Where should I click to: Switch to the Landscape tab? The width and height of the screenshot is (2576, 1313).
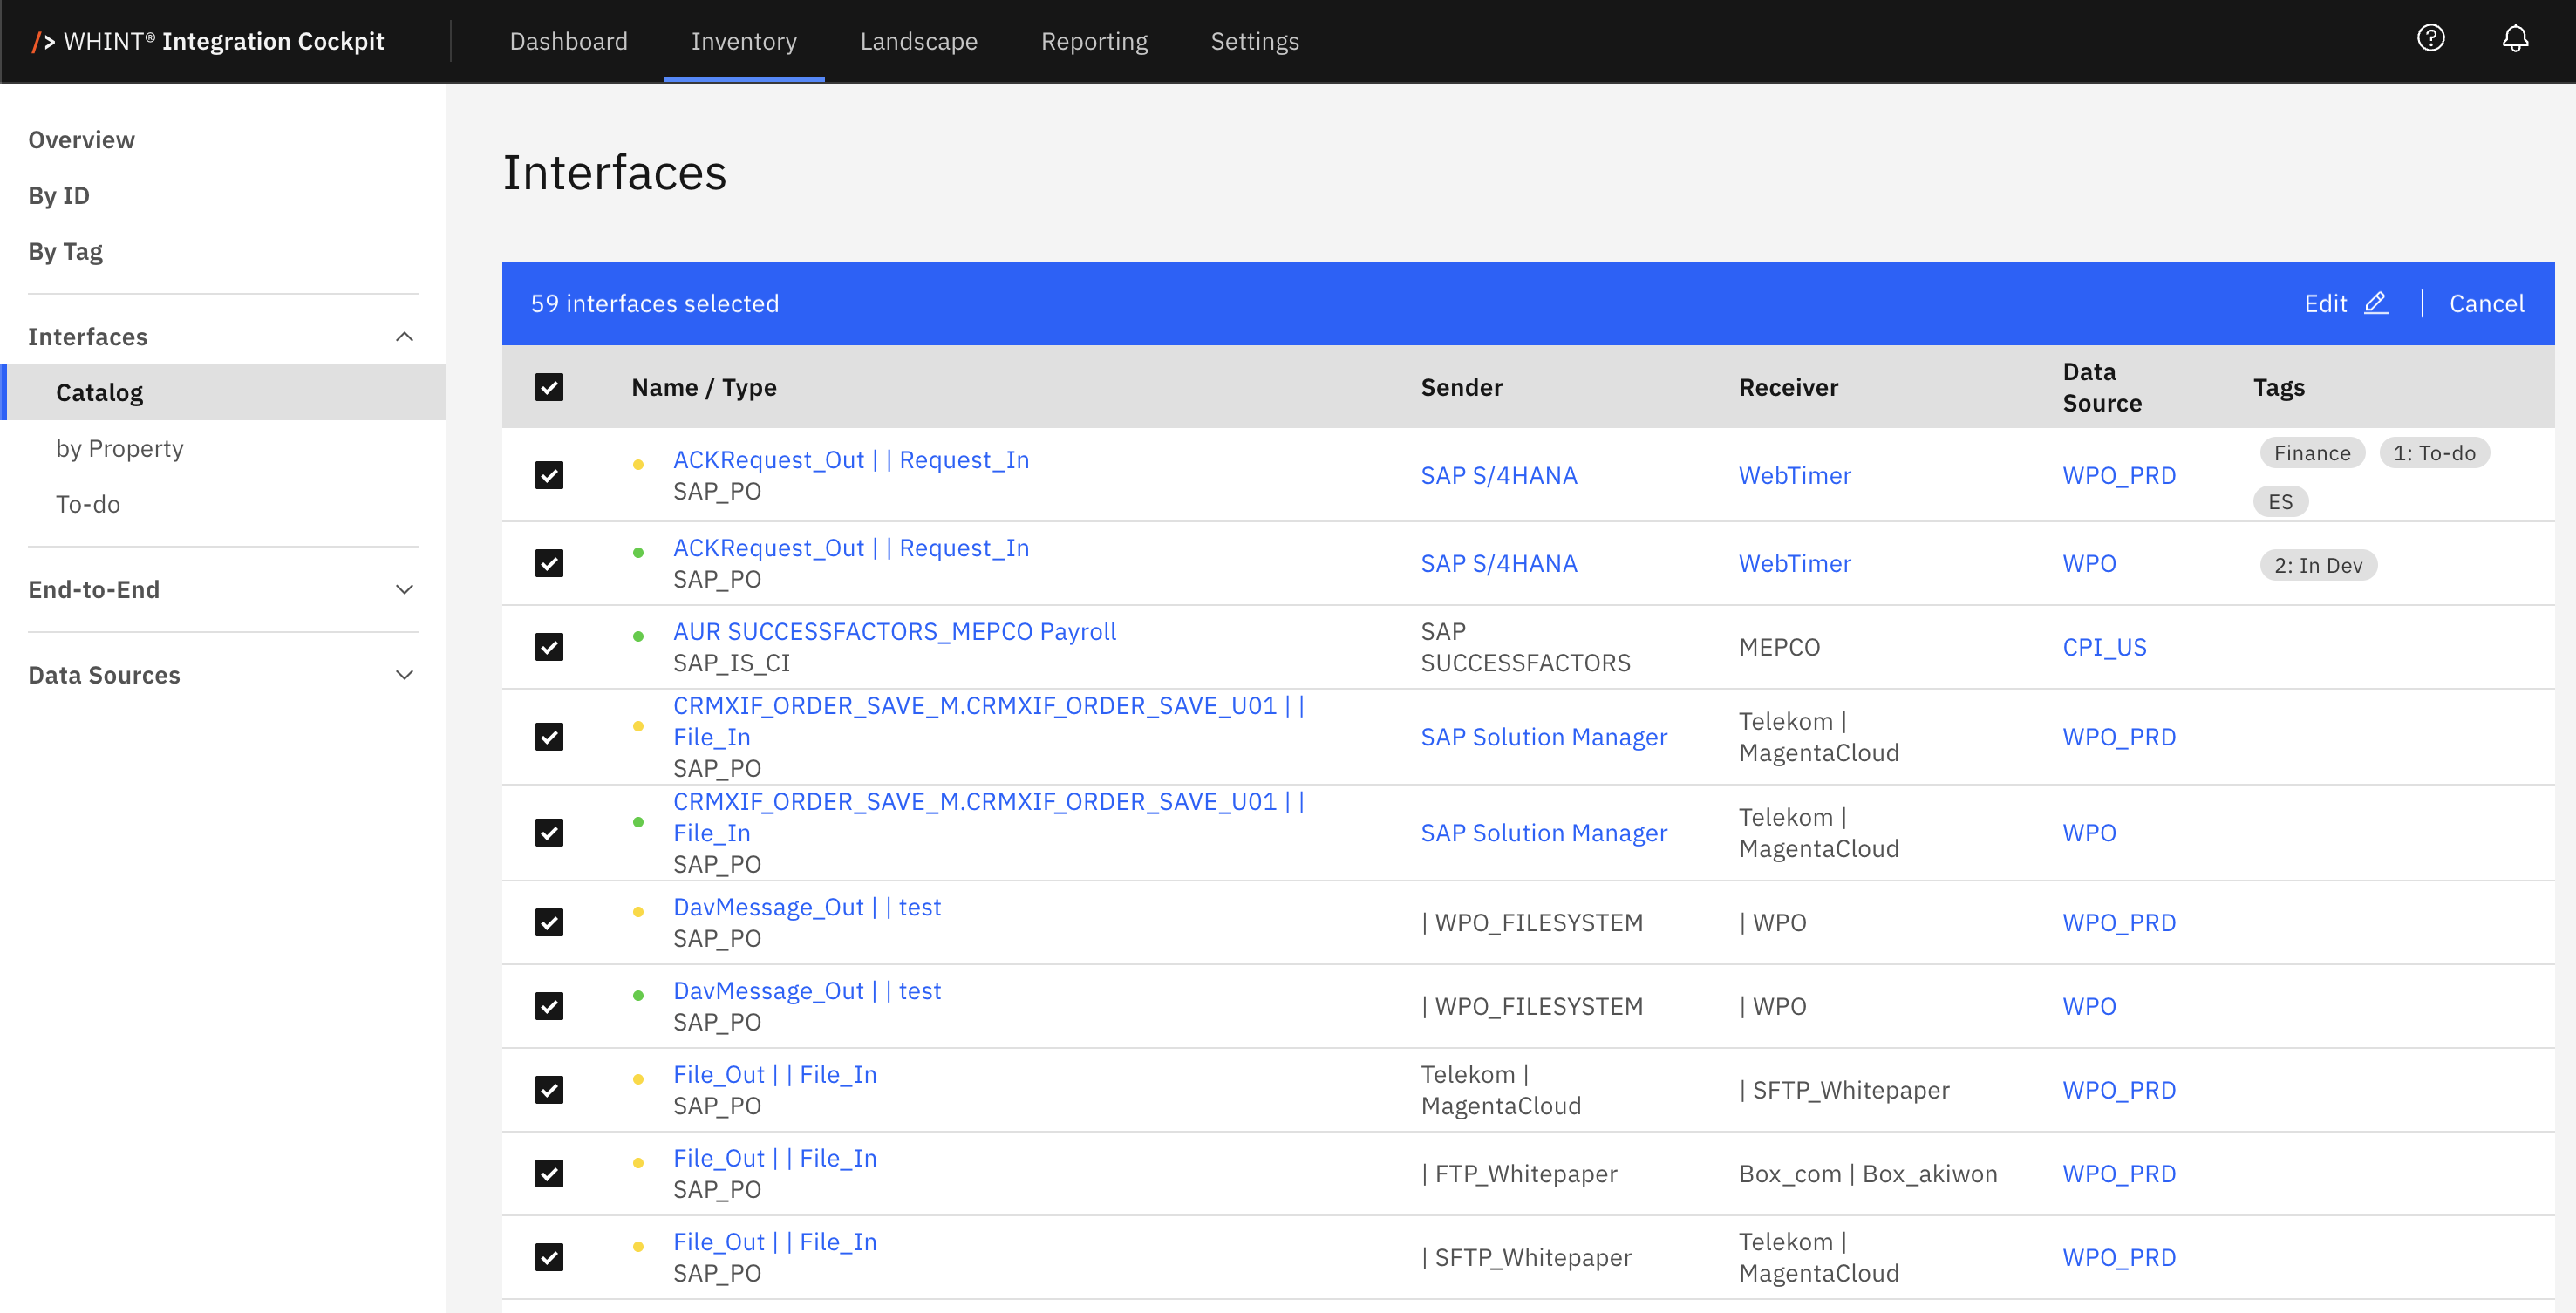918,41
